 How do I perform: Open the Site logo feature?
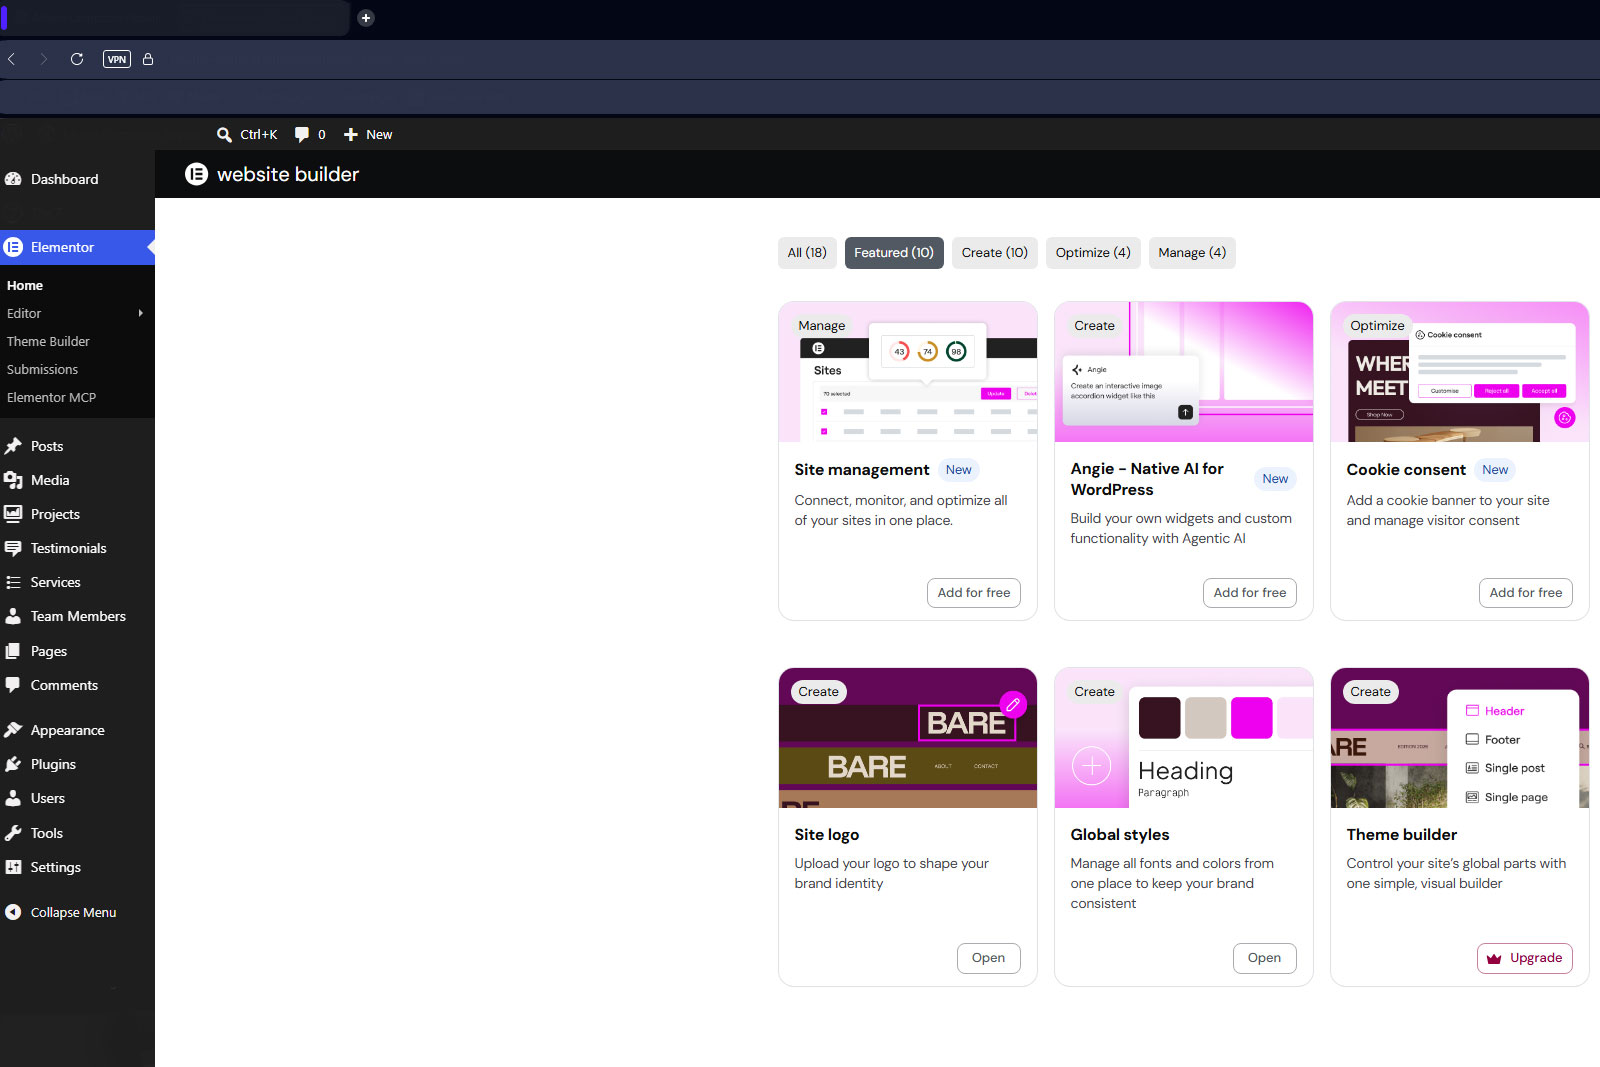click(x=989, y=958)
